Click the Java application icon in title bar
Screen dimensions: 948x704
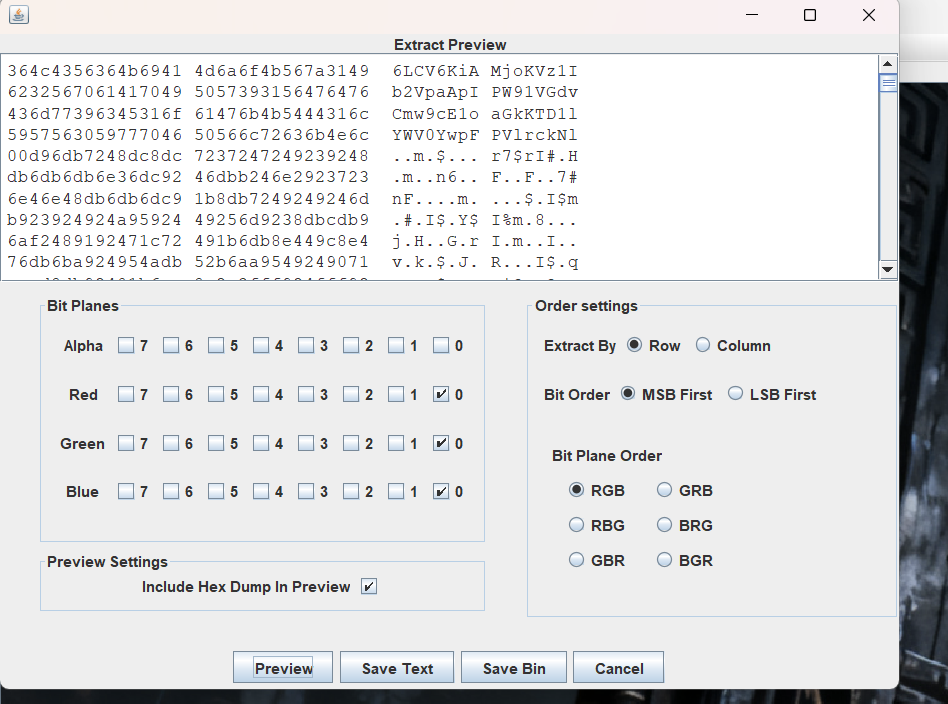(19, 15)
